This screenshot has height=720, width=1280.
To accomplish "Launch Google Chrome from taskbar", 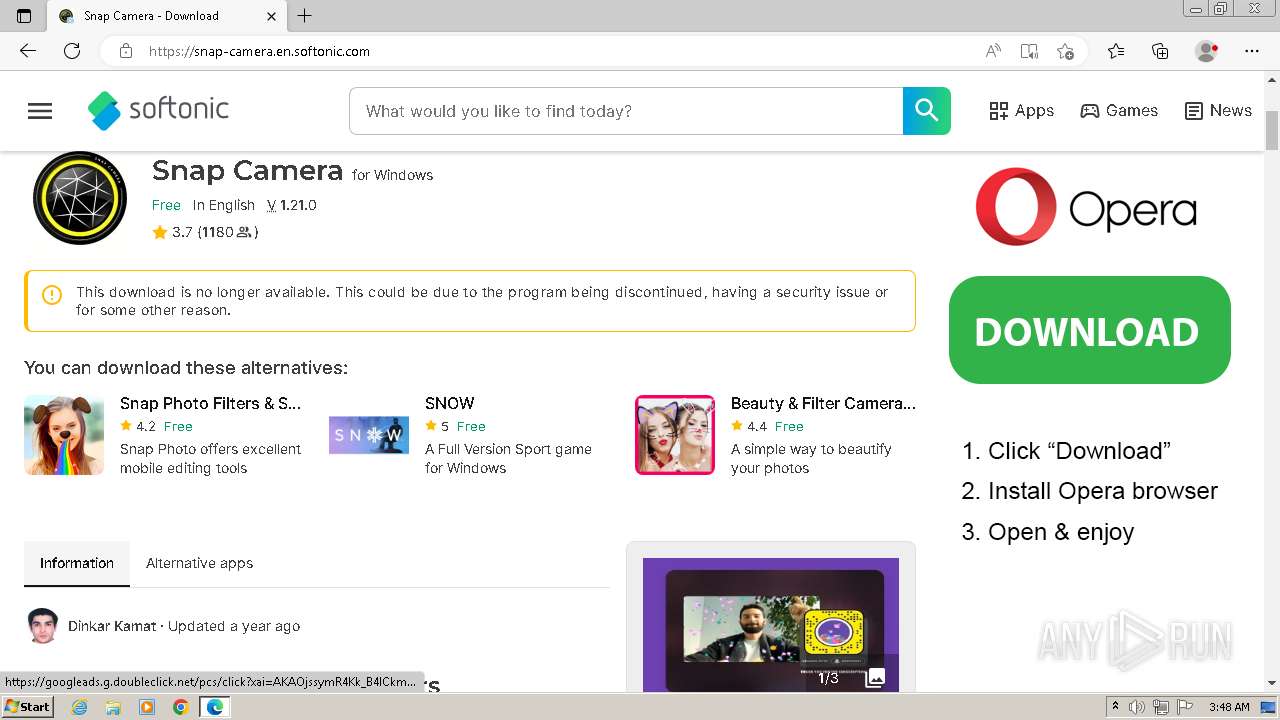I will pyautogui.click(x=180, y=707).
